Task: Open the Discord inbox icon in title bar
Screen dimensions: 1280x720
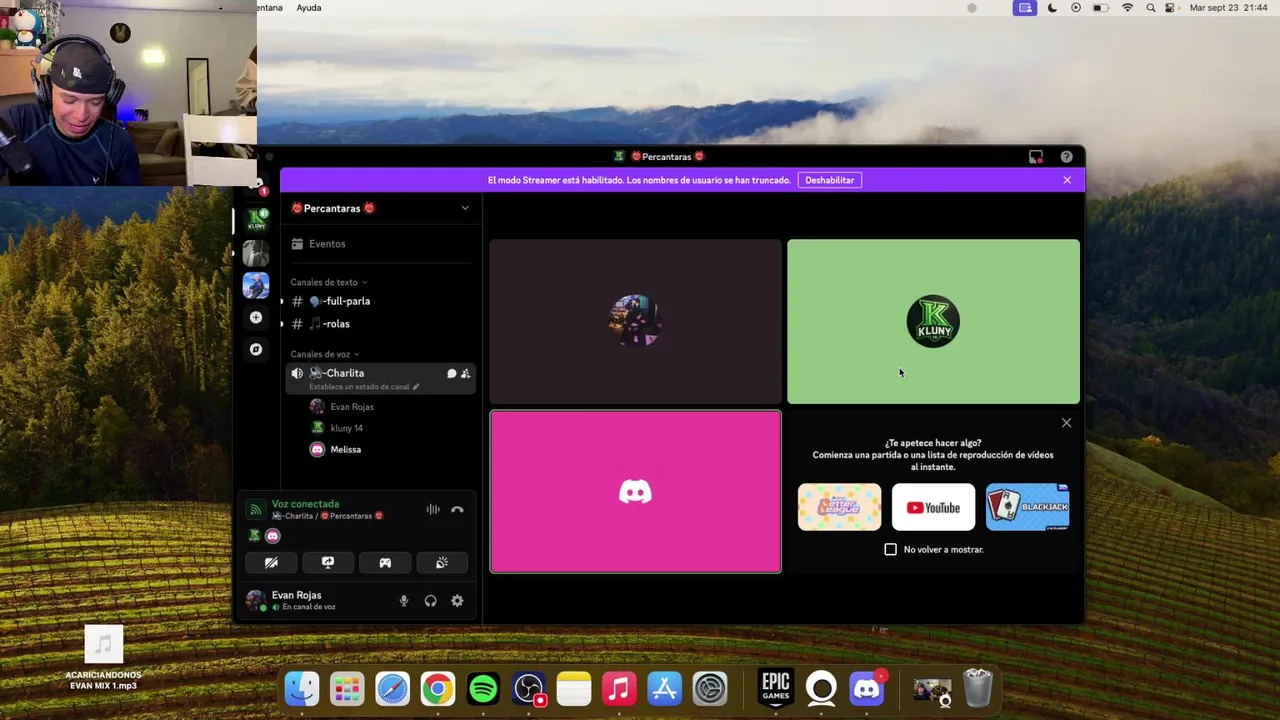Action: click(1036, 157)
